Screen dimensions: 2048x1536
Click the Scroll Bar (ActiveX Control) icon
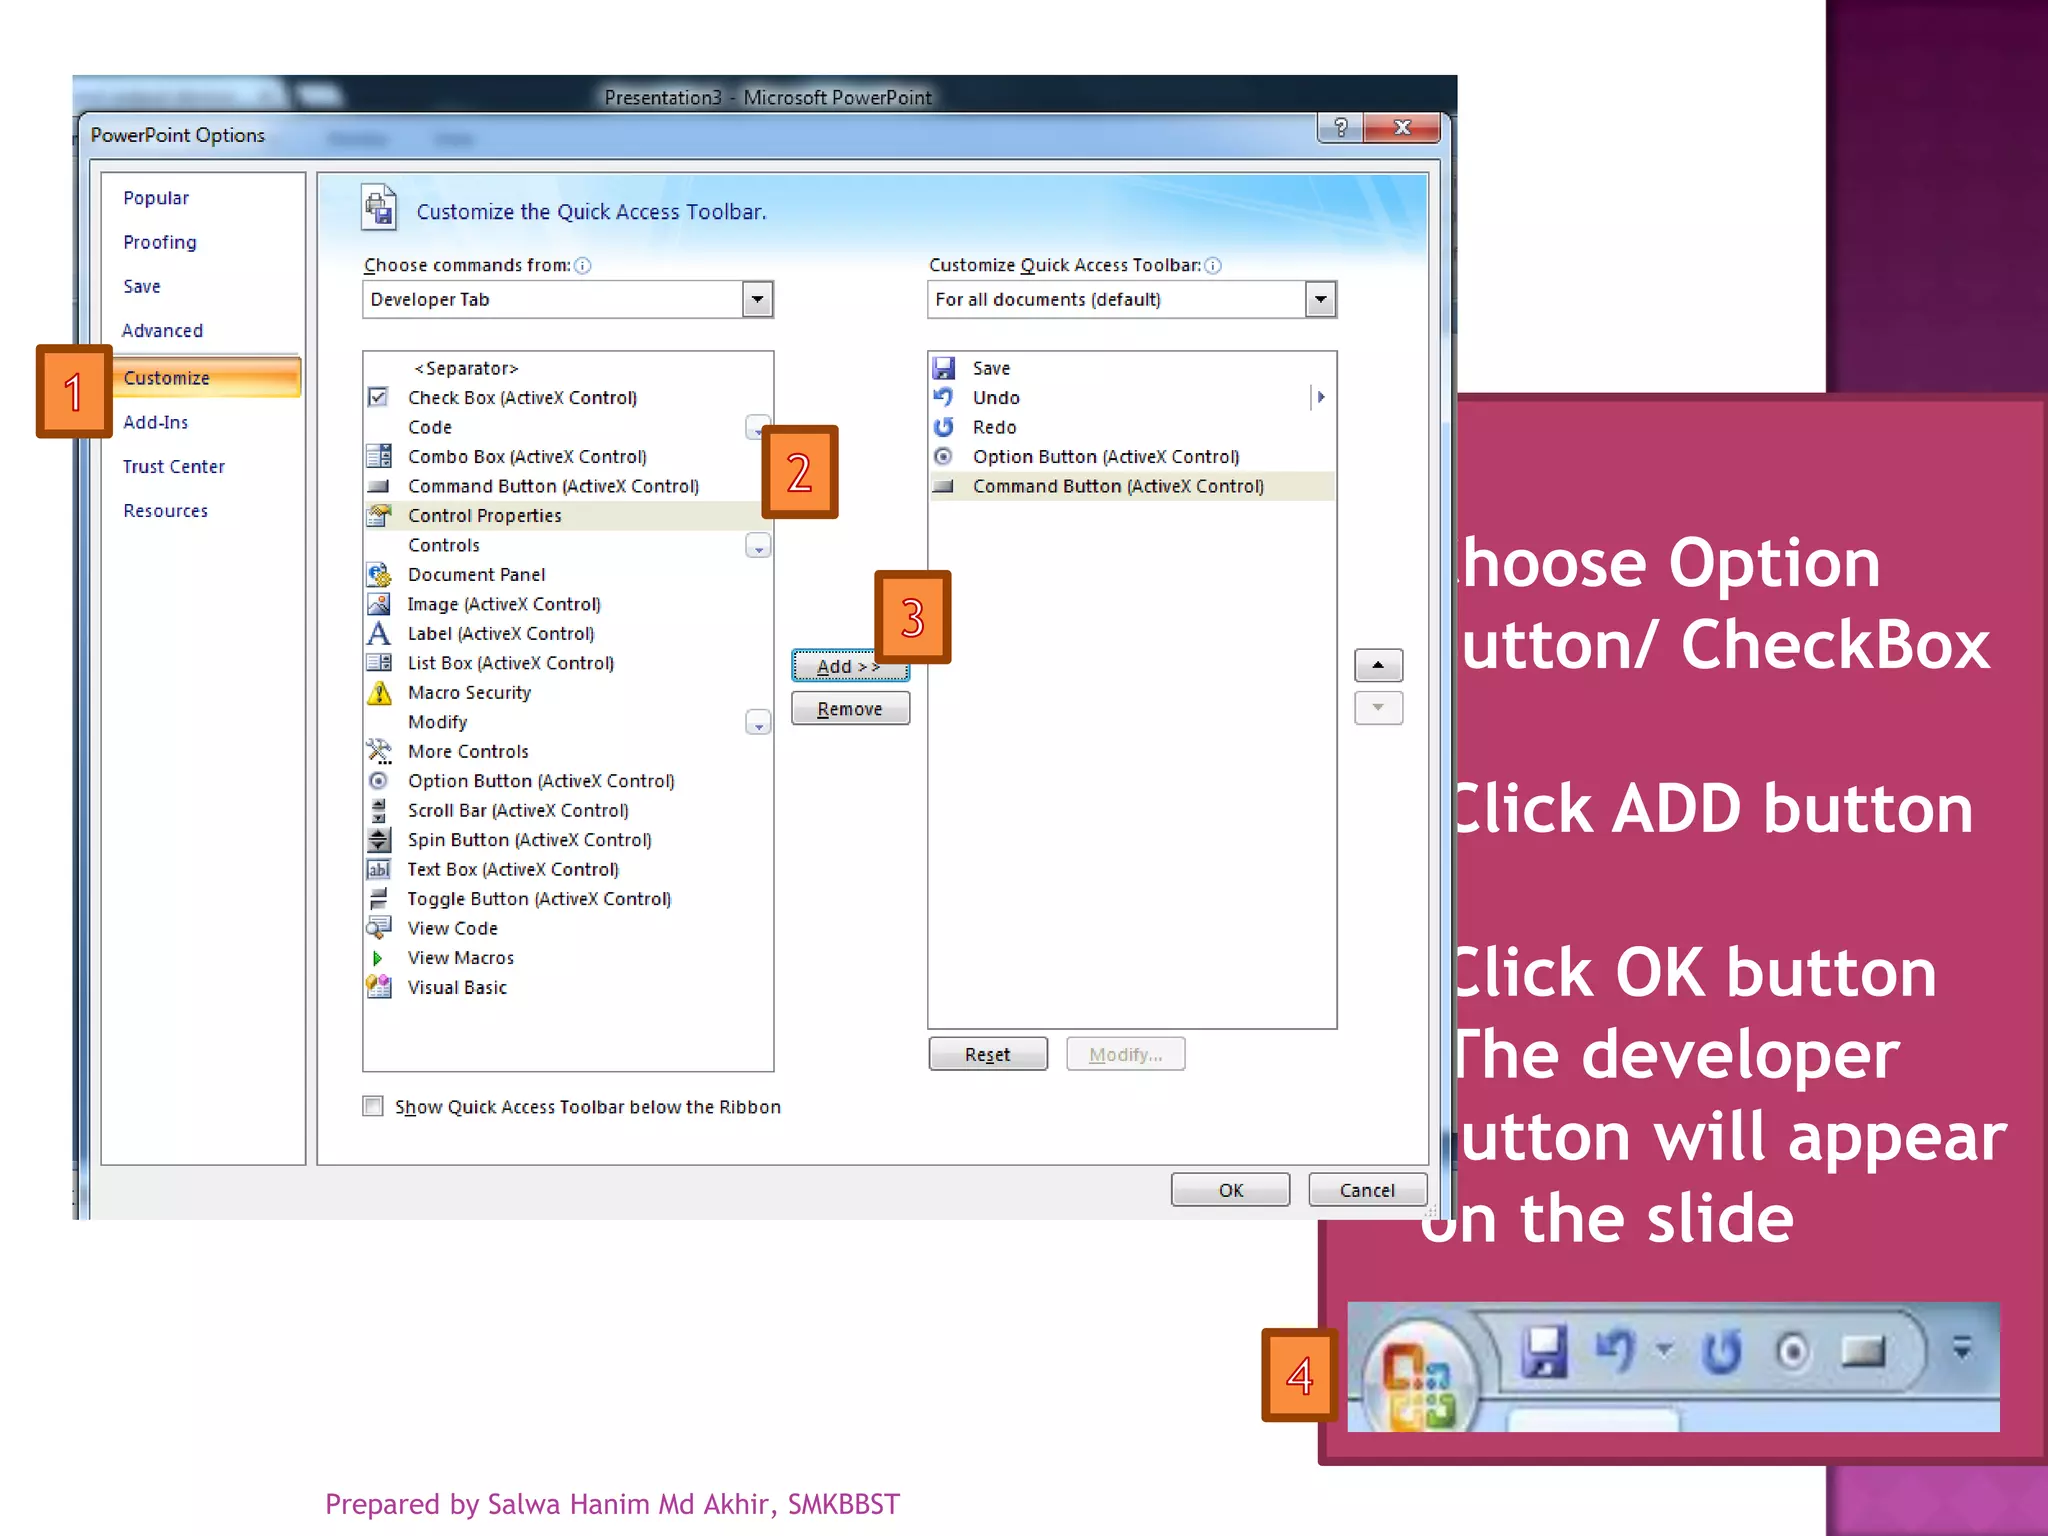(378, 810)
